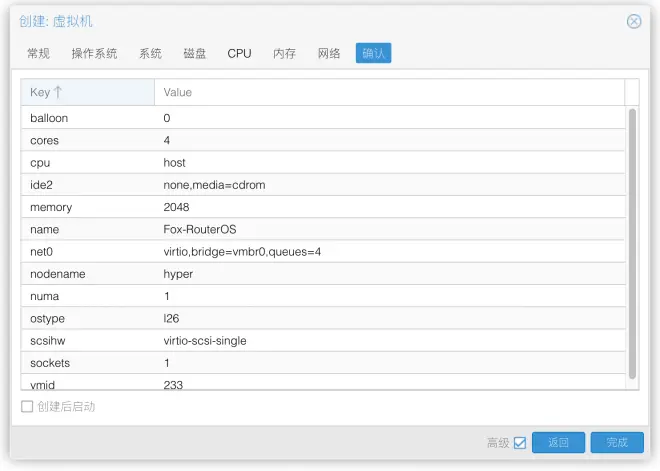
Task: Click the value 'Fox-RouterOS'
Action: [200, 229]
